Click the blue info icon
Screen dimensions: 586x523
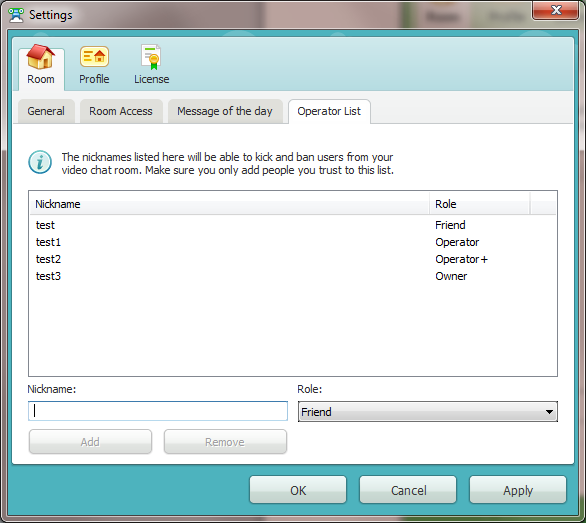point(40,163)
